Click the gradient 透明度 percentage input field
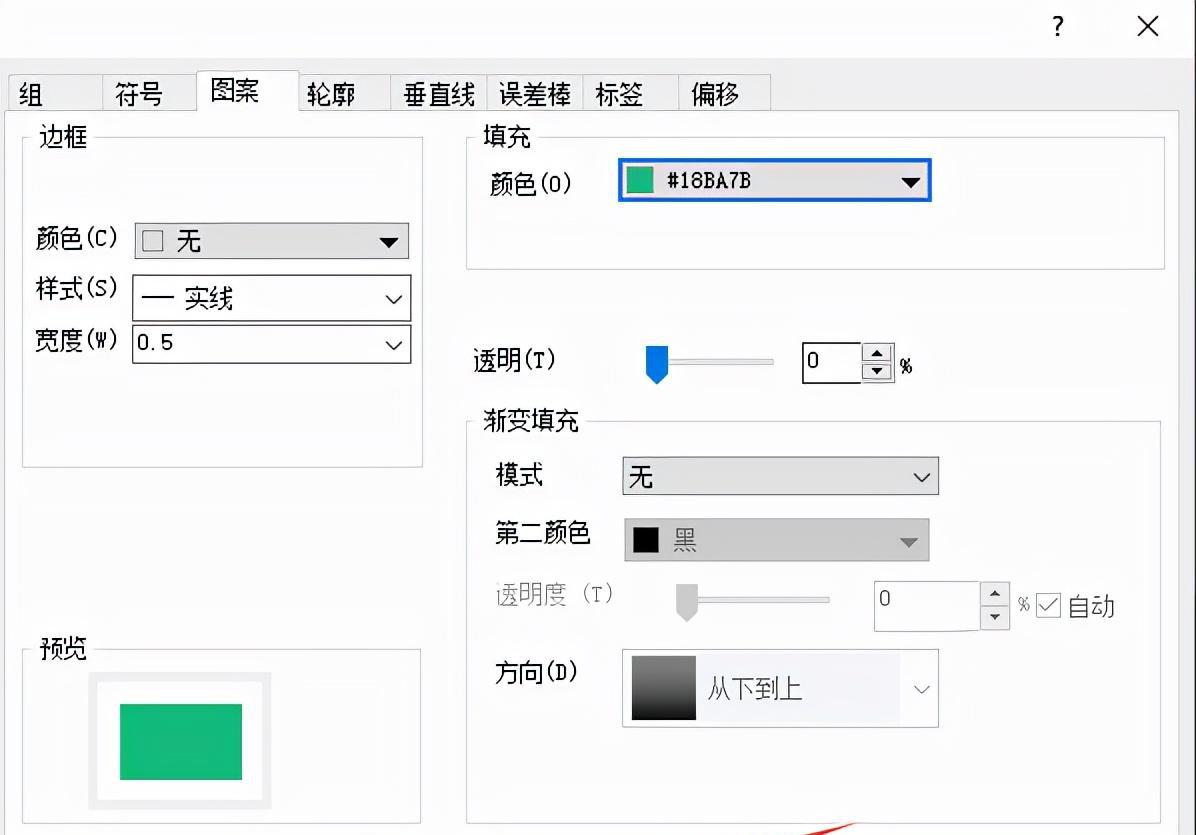1196x835 pixels. tap(927, 605)
